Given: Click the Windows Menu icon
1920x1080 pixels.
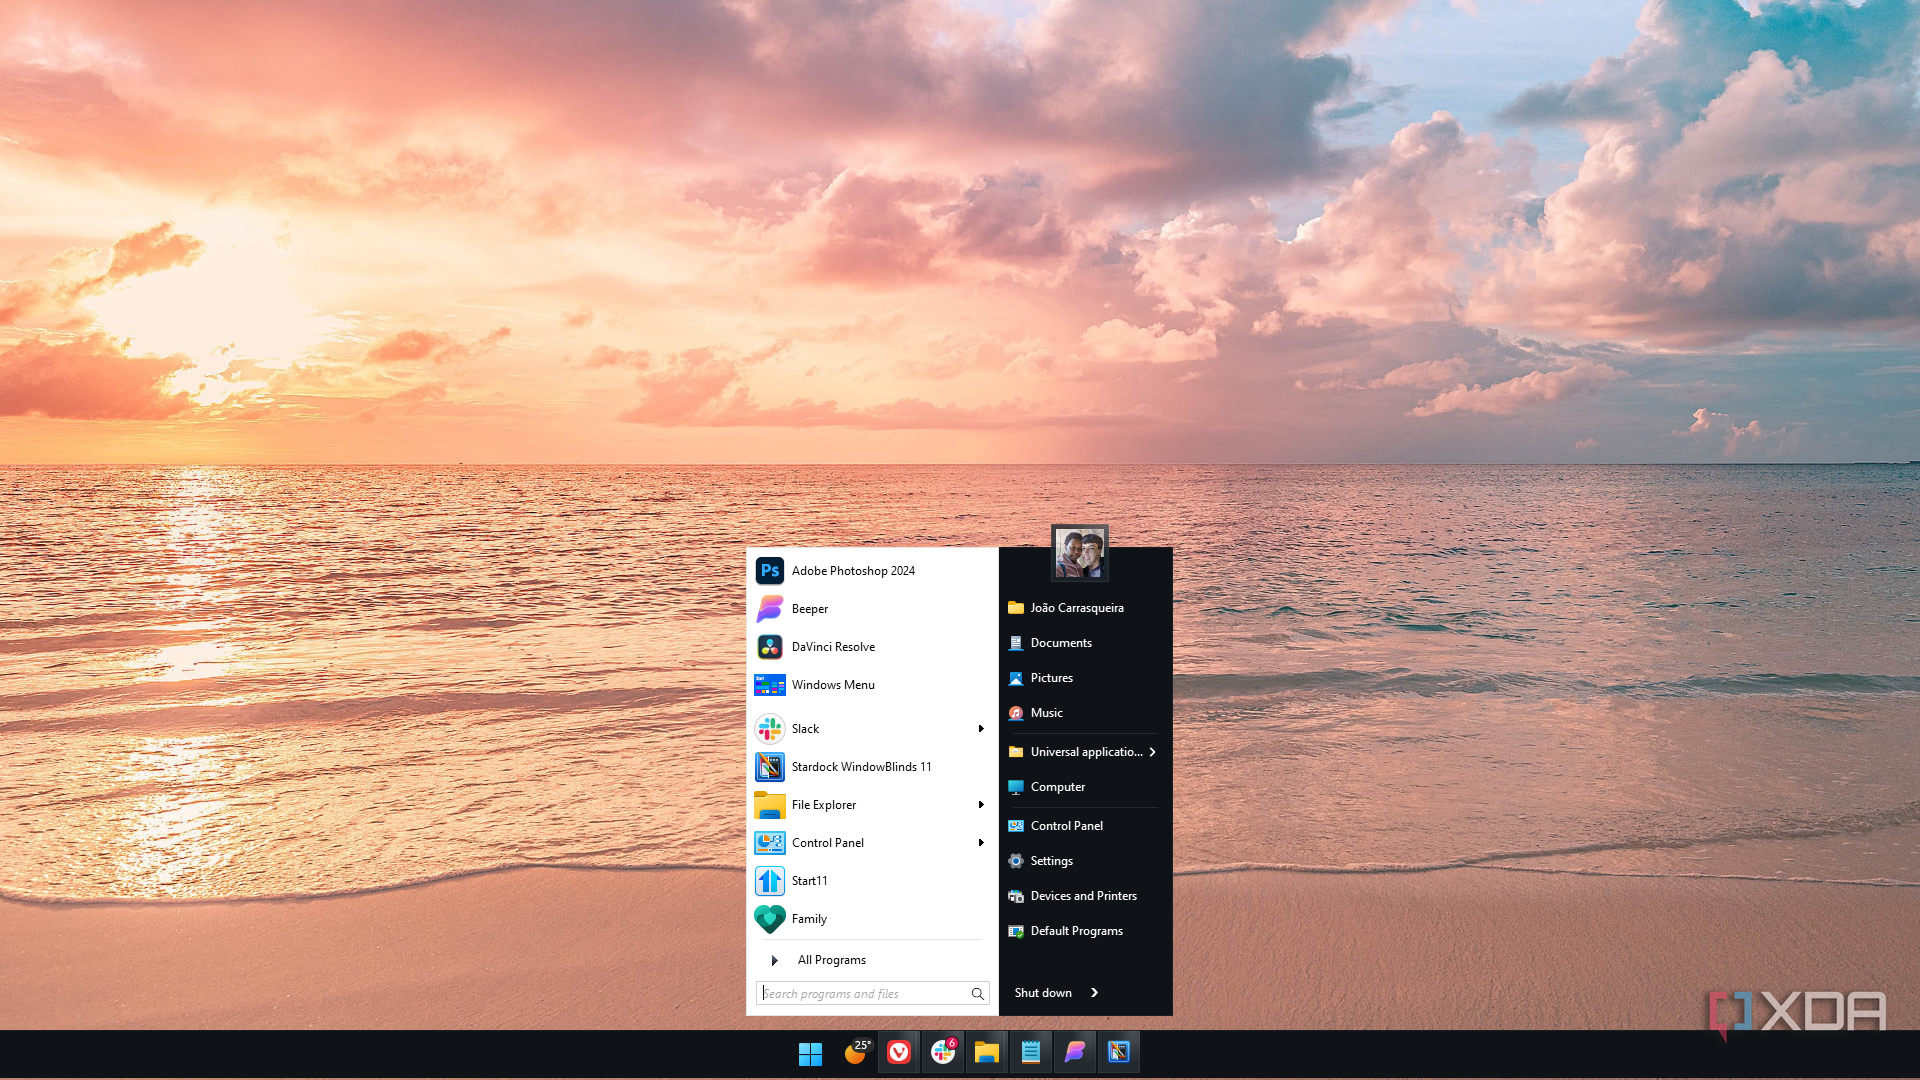Looking at the screenshot, I should [x=769, y=685].
